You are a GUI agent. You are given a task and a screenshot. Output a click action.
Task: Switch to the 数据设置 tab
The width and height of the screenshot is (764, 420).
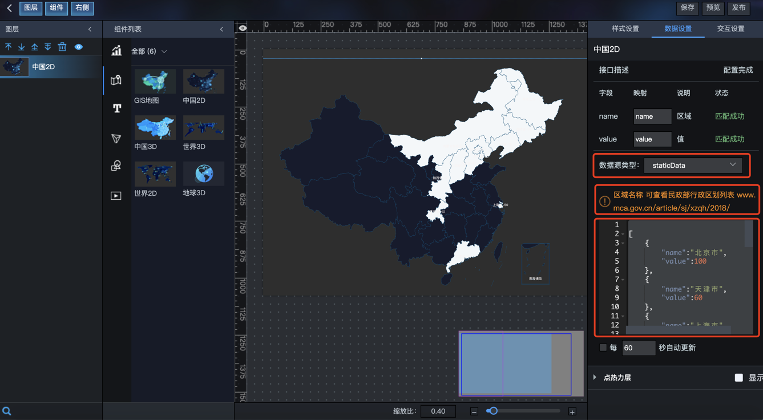pos(678,29)
